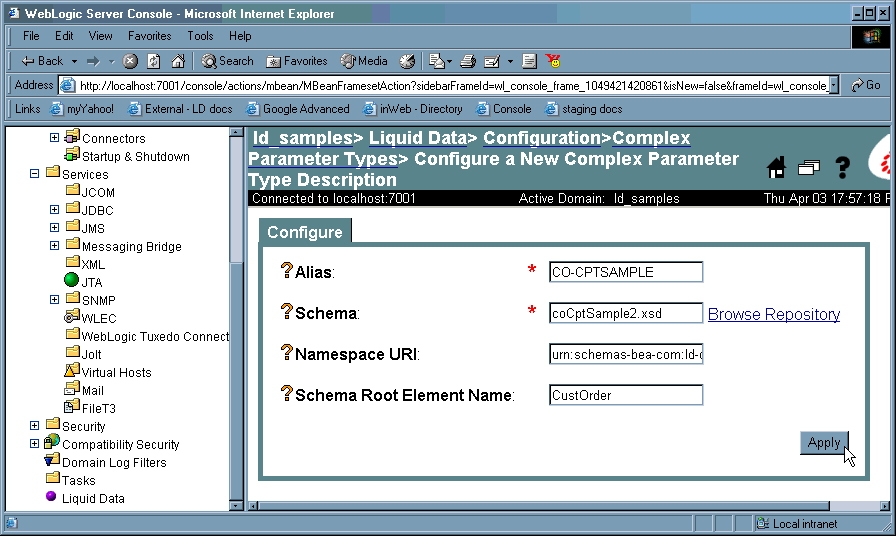Click the Alias help question icon

pyautogui.click(x=287, y=270)
